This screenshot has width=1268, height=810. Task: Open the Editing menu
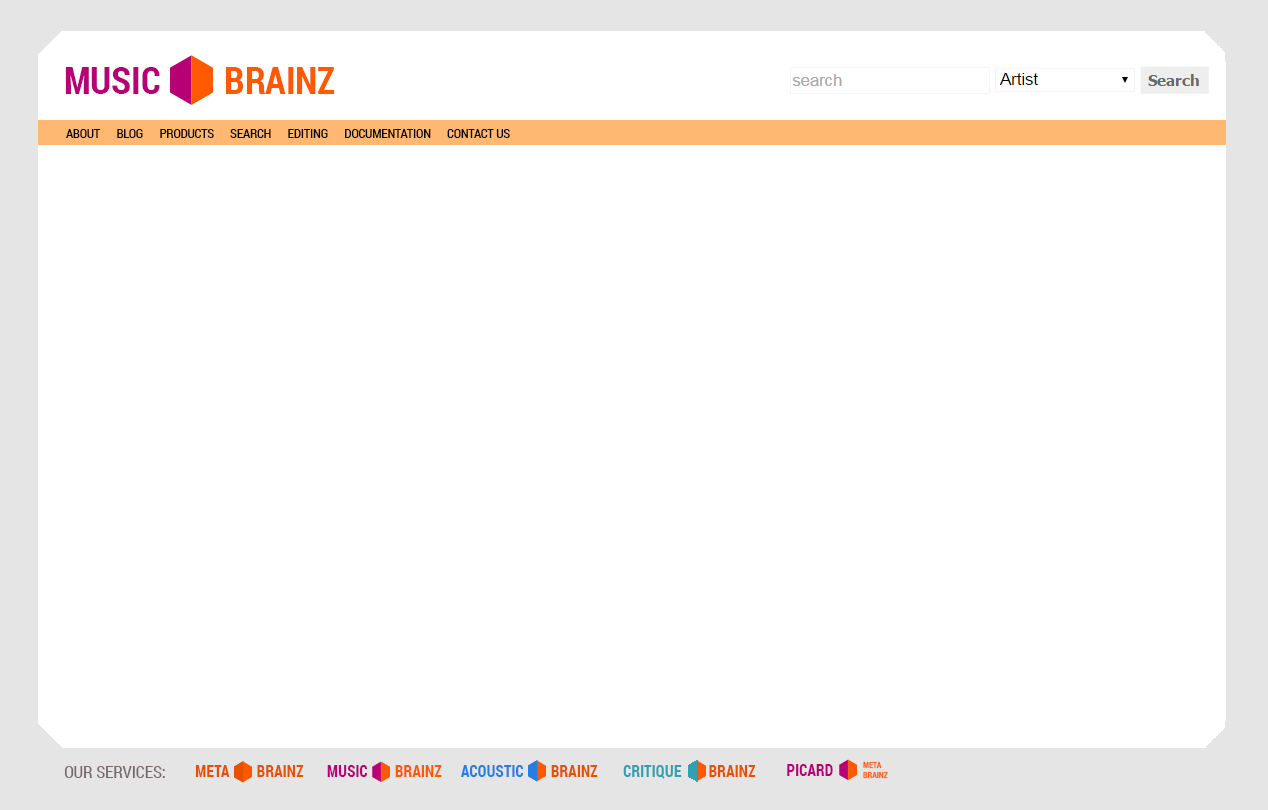pos(308,134)
